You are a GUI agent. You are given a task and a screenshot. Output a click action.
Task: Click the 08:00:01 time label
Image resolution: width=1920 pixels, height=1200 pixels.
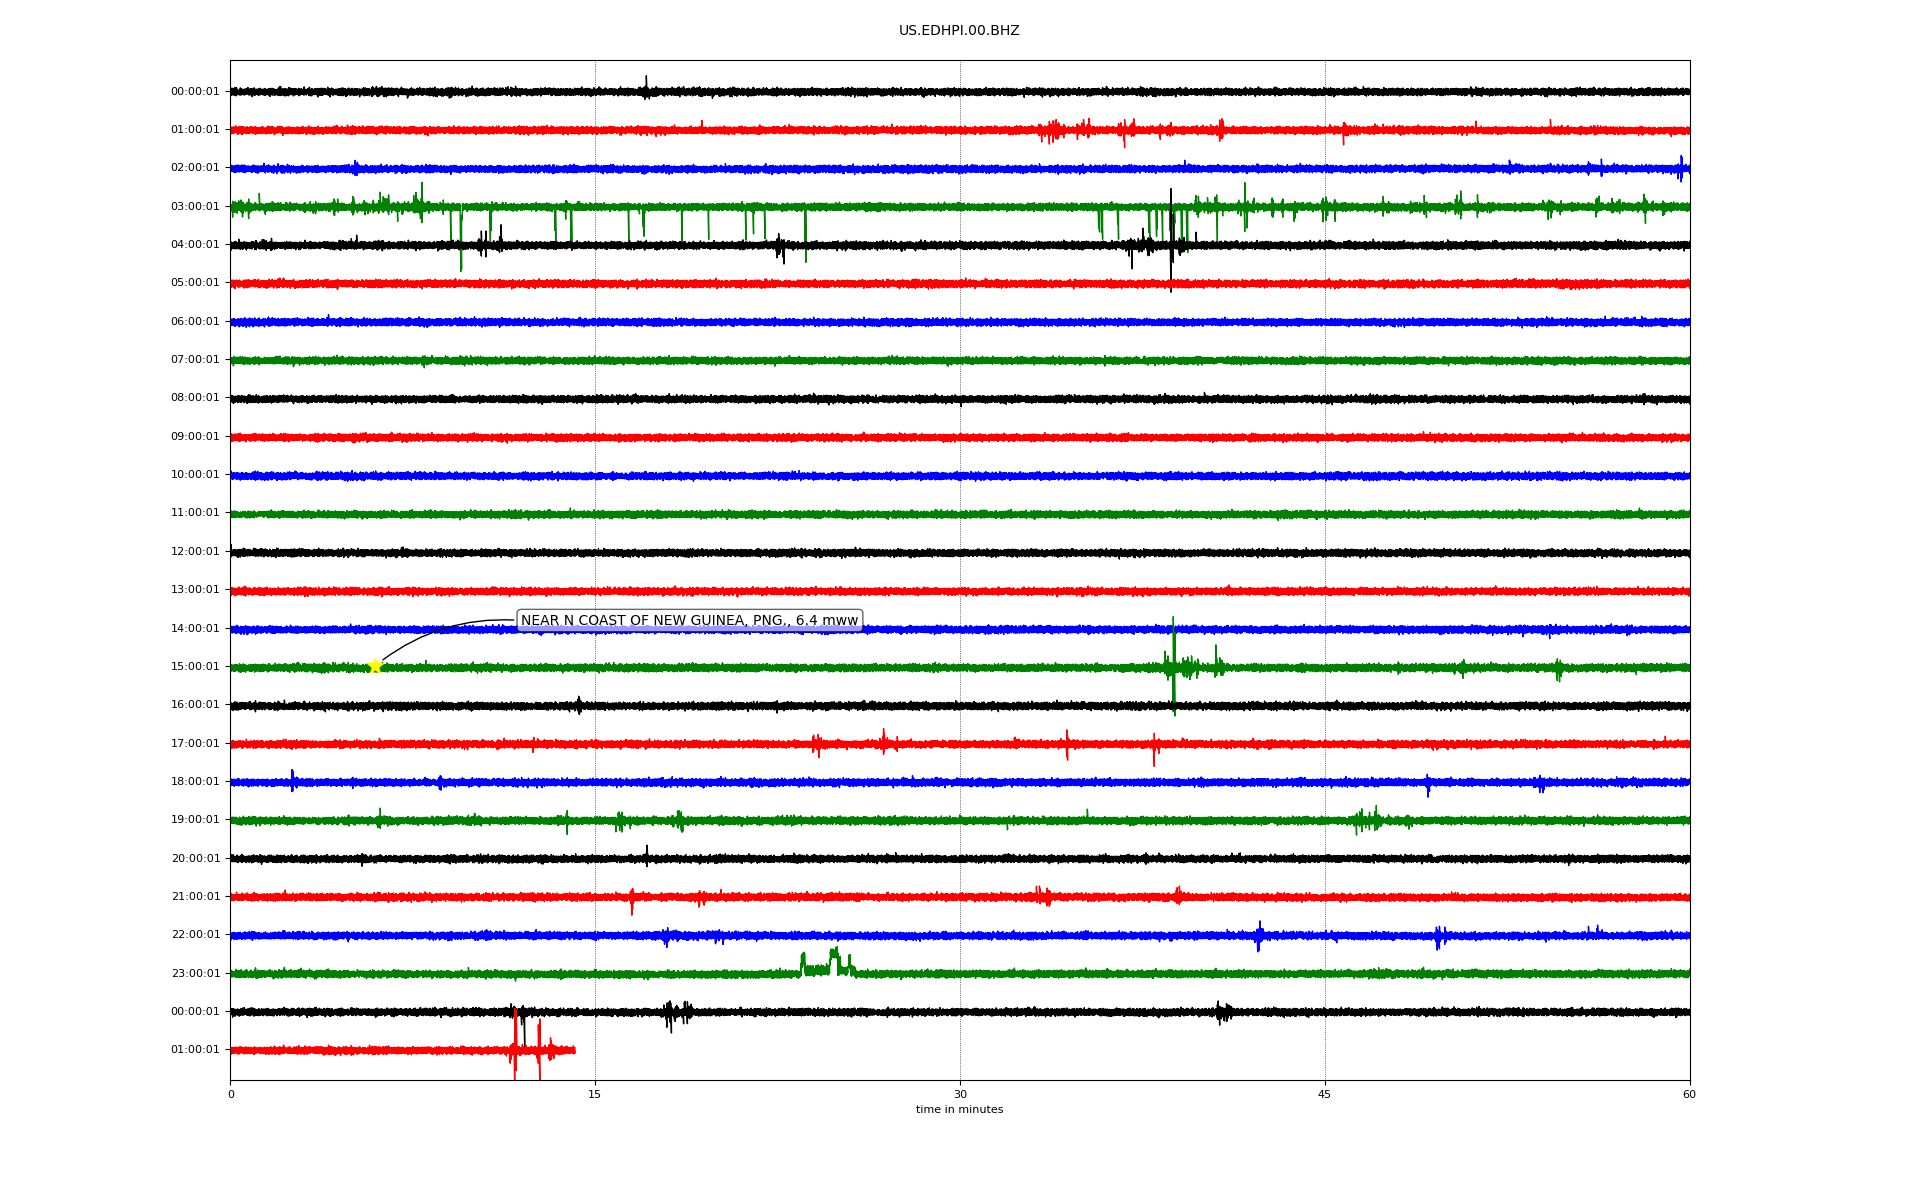[x=195, y=397]
